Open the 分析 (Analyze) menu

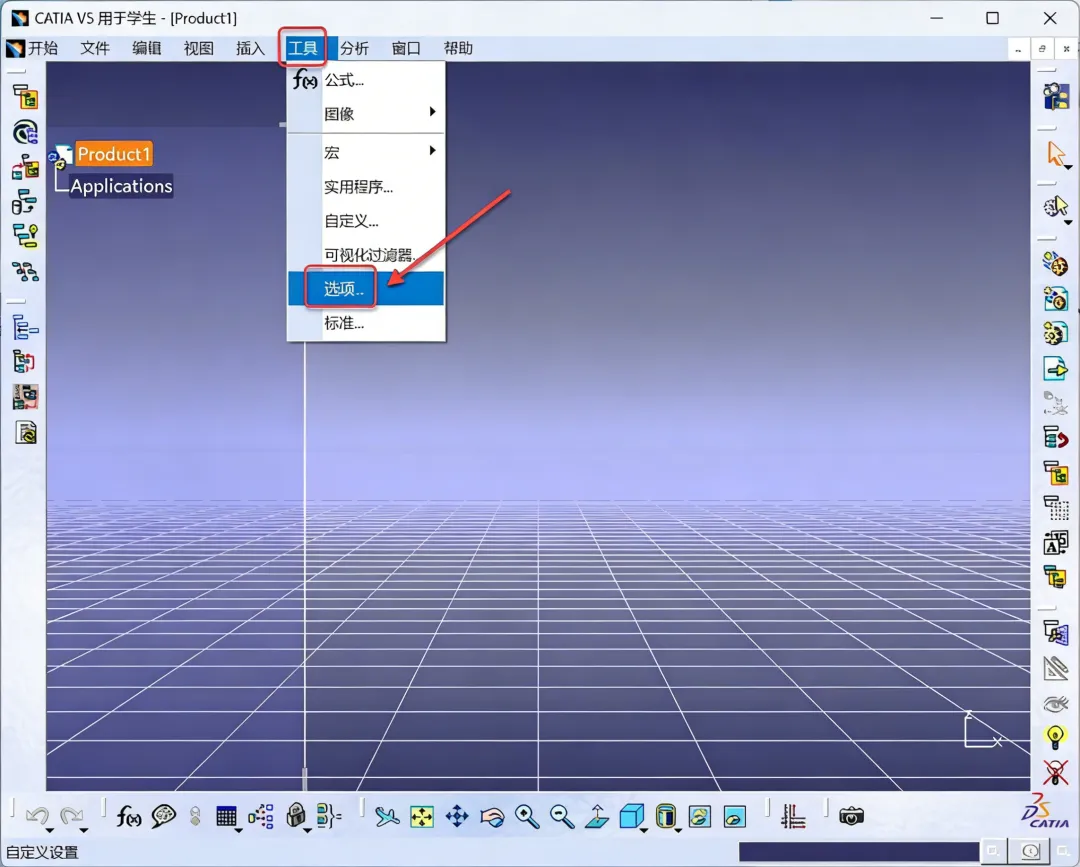(354, 48)
